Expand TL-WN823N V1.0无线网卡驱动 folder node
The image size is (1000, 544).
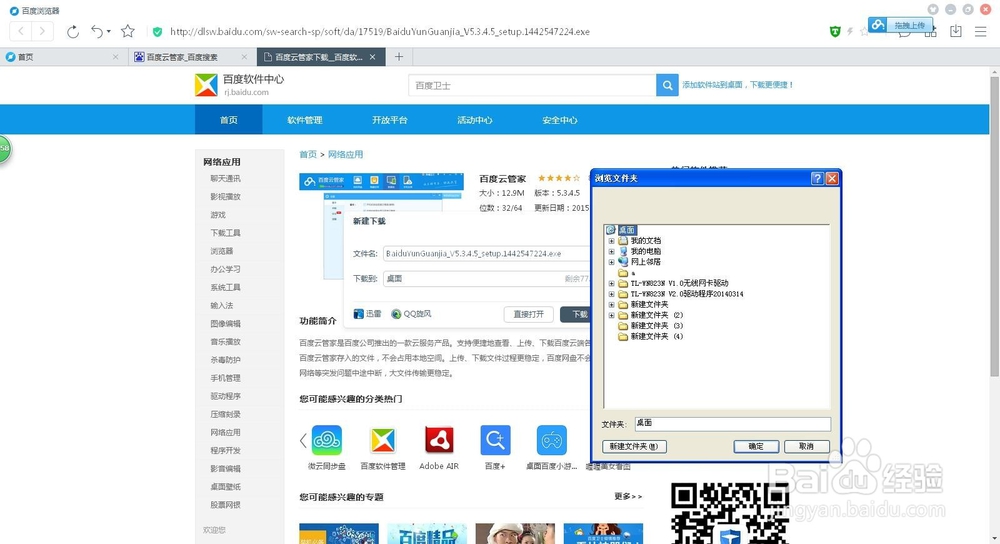coord(611,283)
